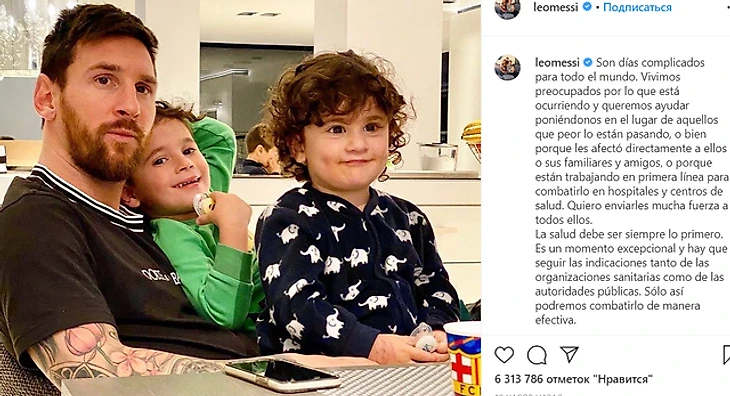Like the post with the heart icon

pos(504,355)
